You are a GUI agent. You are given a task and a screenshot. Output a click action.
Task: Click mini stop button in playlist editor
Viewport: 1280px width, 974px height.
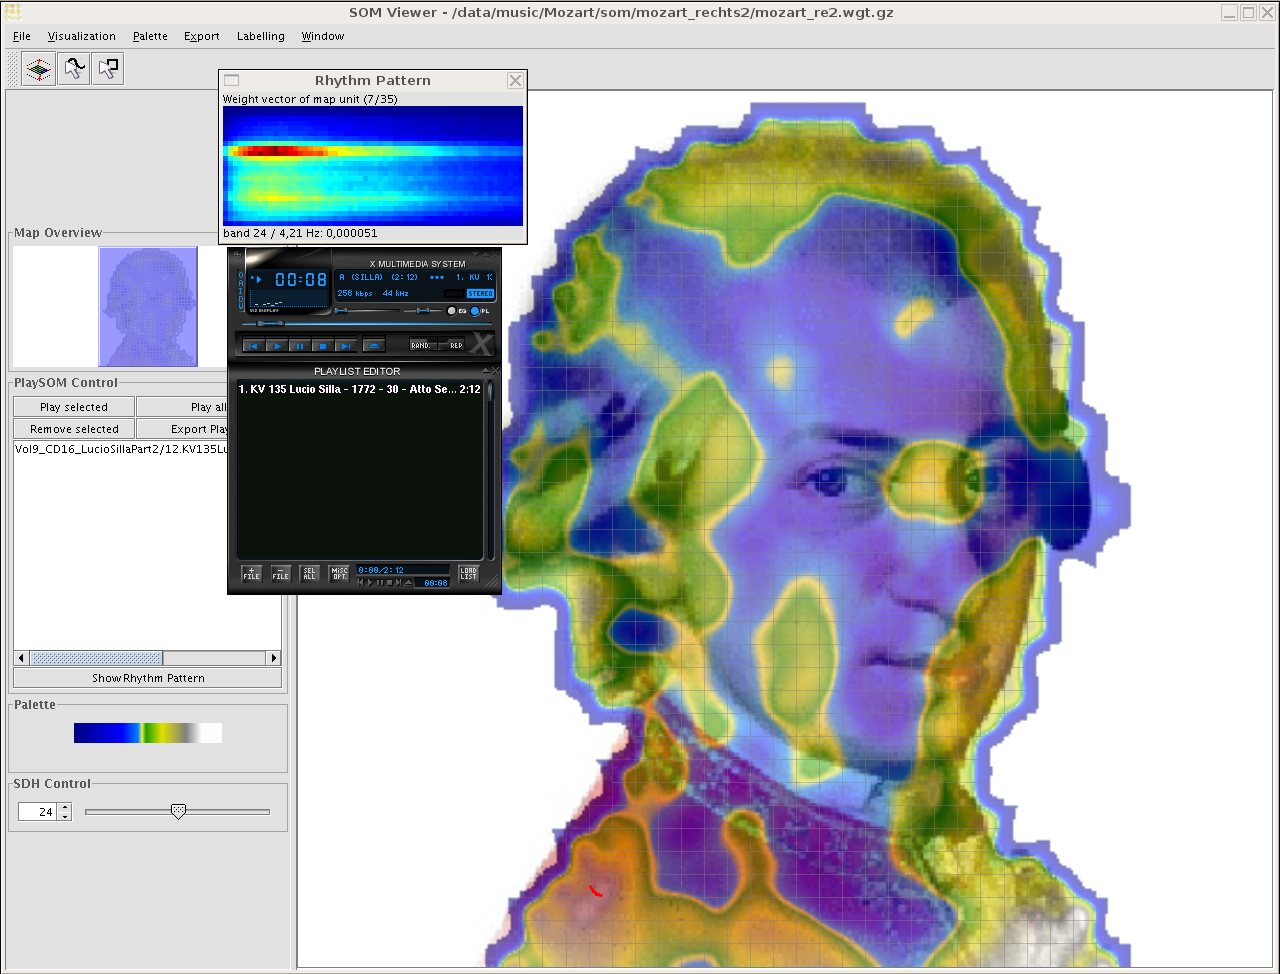pyautogui.click(x=389, y=582)
